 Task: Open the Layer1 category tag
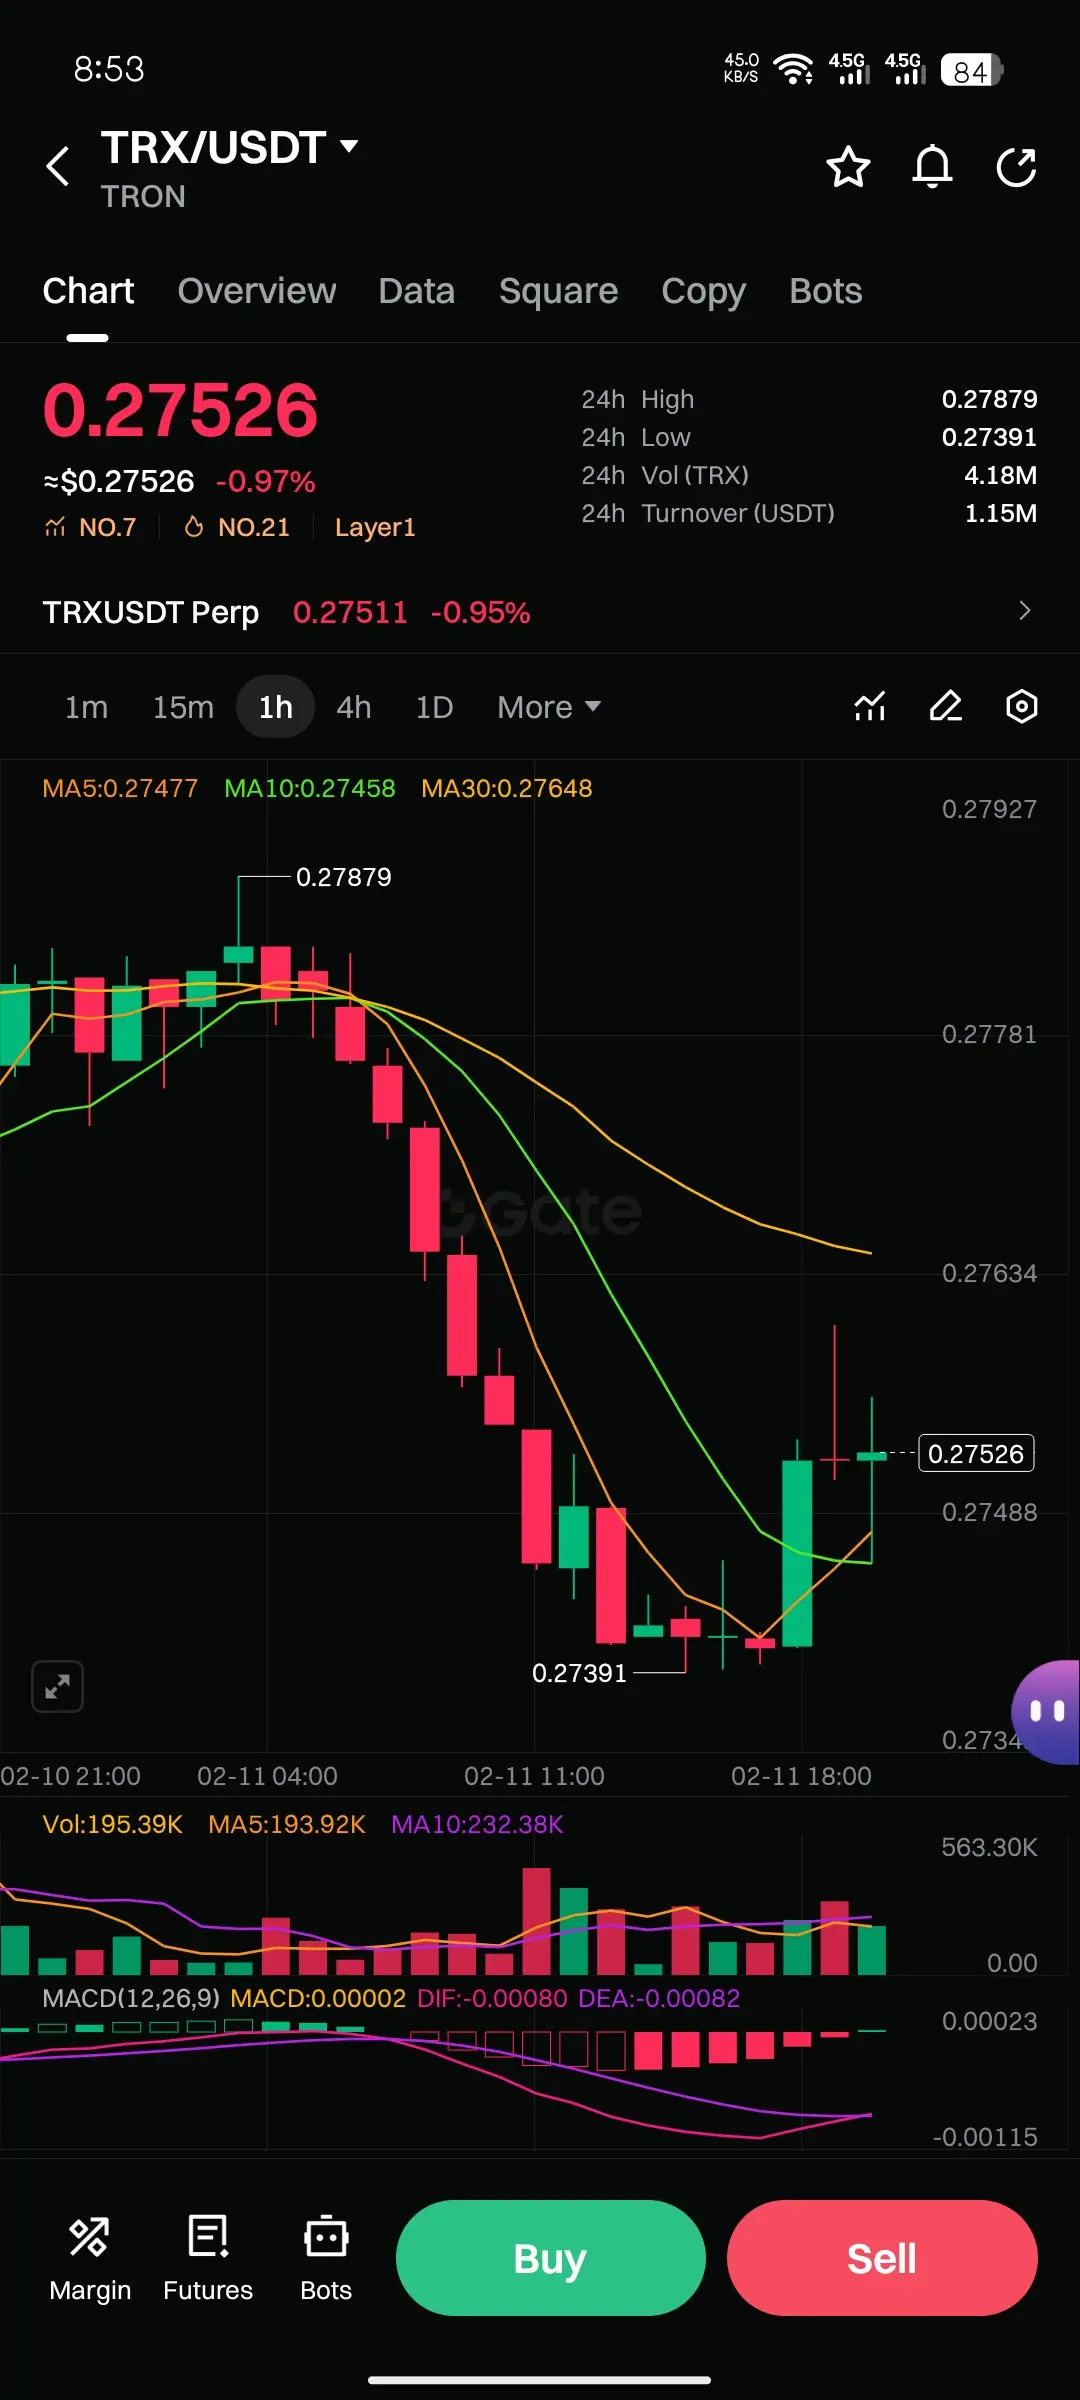tap(375, 527)
